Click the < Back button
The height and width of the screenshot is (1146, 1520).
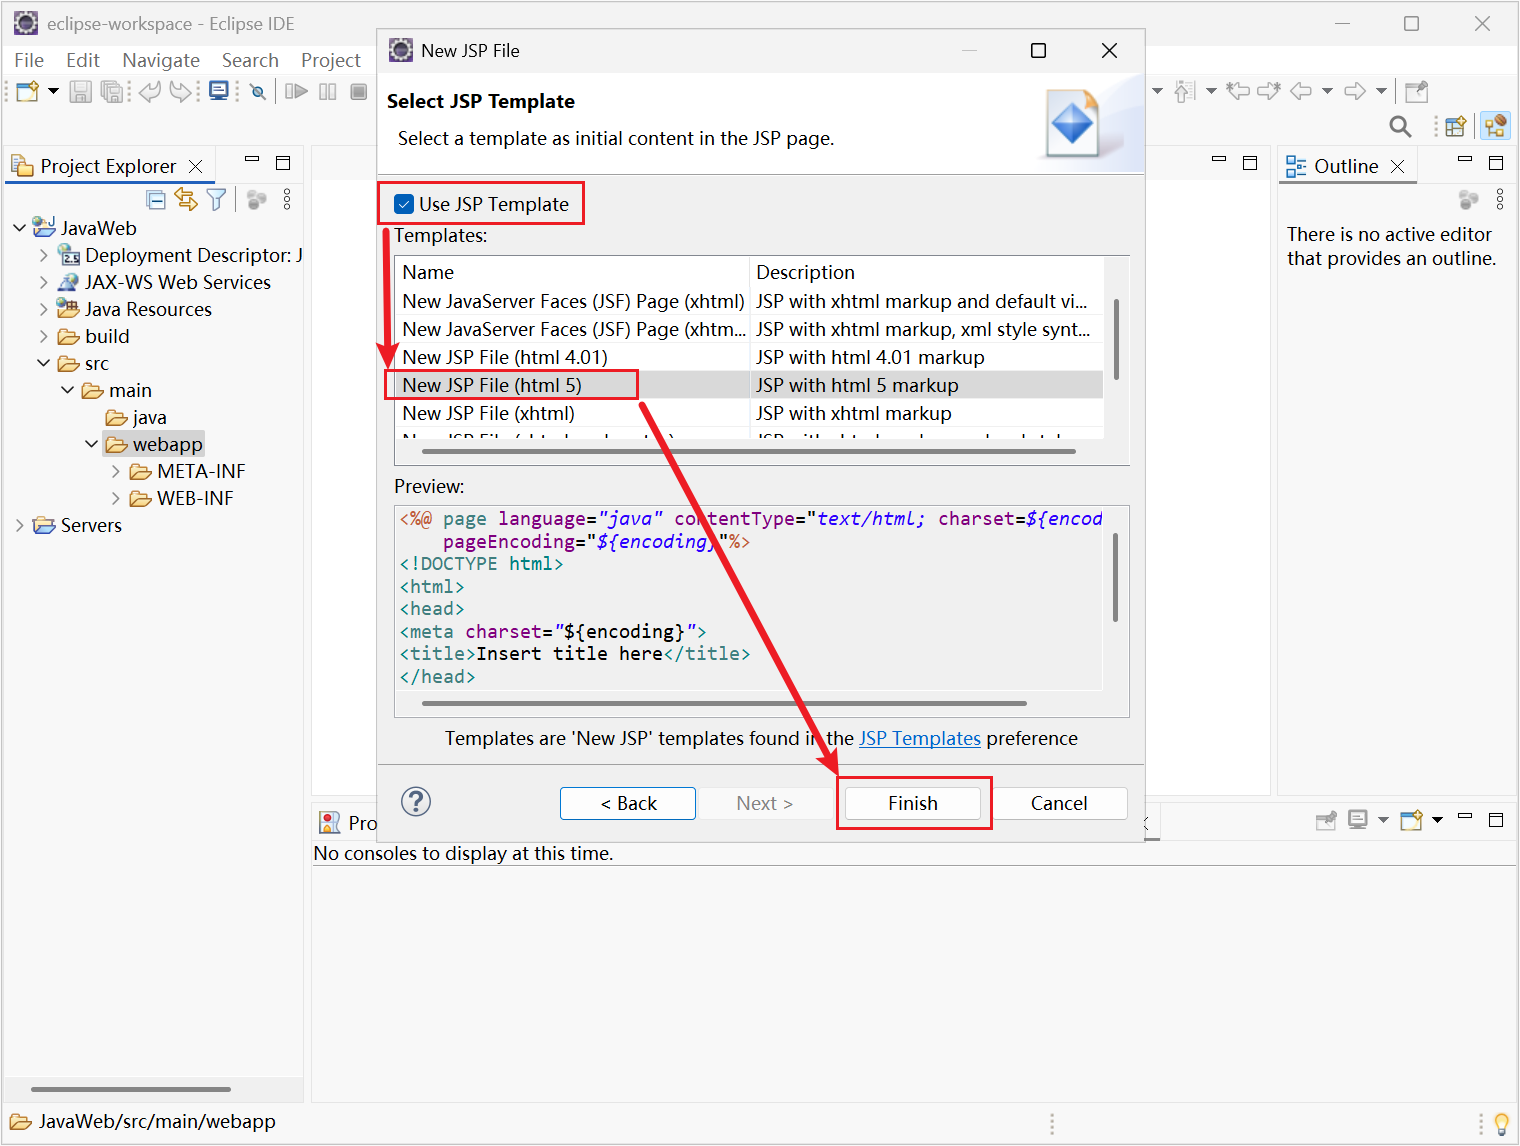(x=628, y=803)
